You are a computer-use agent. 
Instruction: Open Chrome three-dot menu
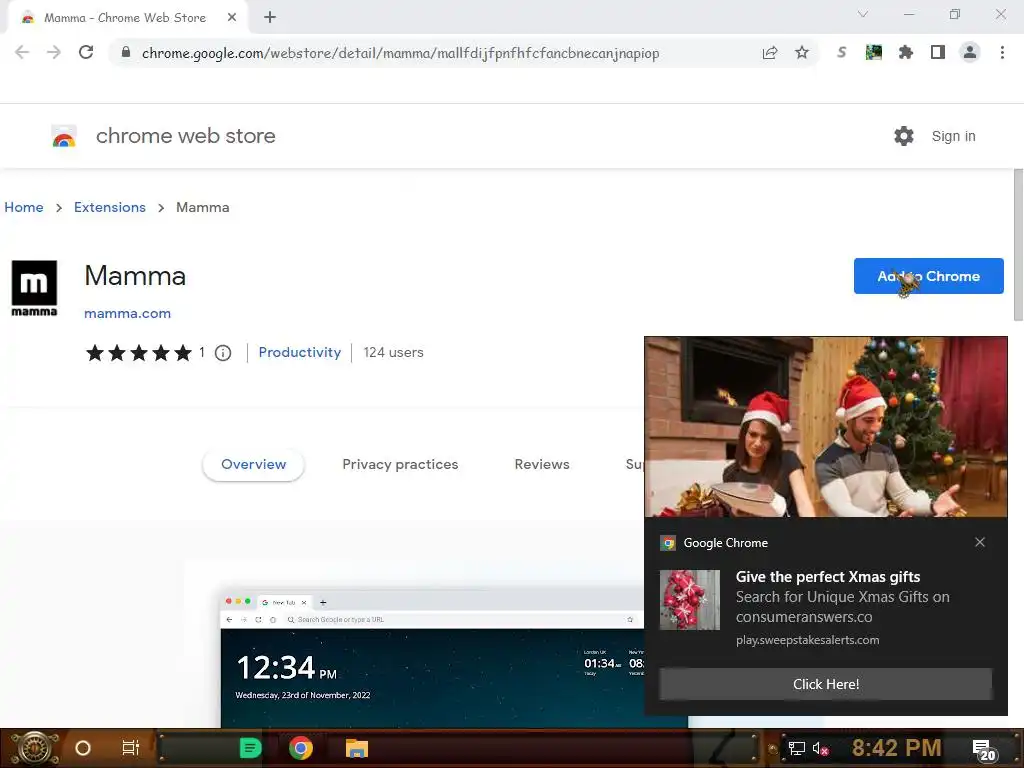pos(1002,53)
